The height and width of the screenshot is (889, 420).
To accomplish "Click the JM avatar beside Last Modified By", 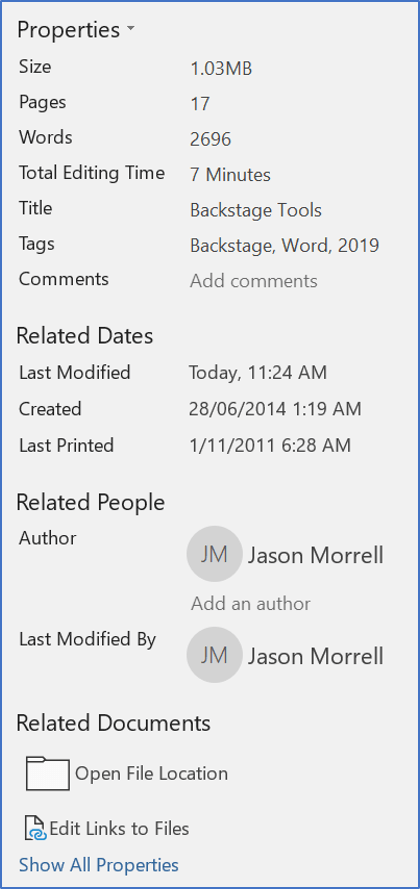I will pos(214,655).
